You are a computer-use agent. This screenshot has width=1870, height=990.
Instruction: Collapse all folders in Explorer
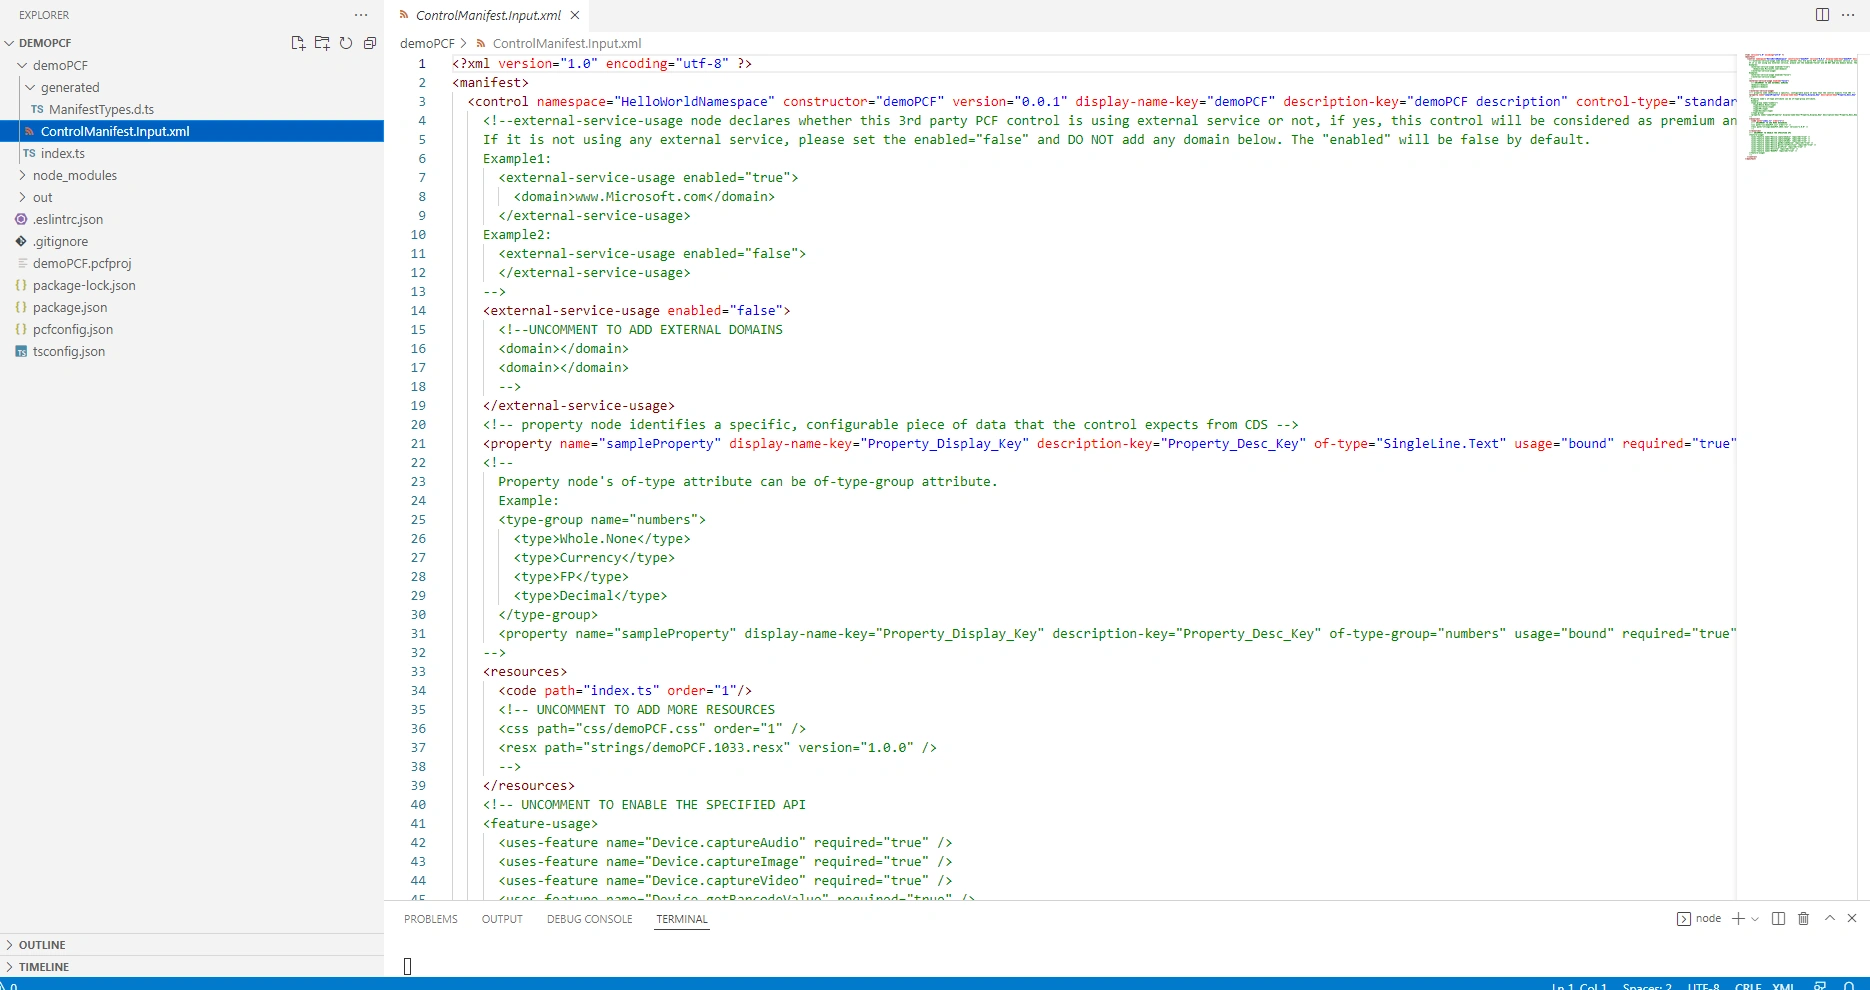click(x=370, y=43)
